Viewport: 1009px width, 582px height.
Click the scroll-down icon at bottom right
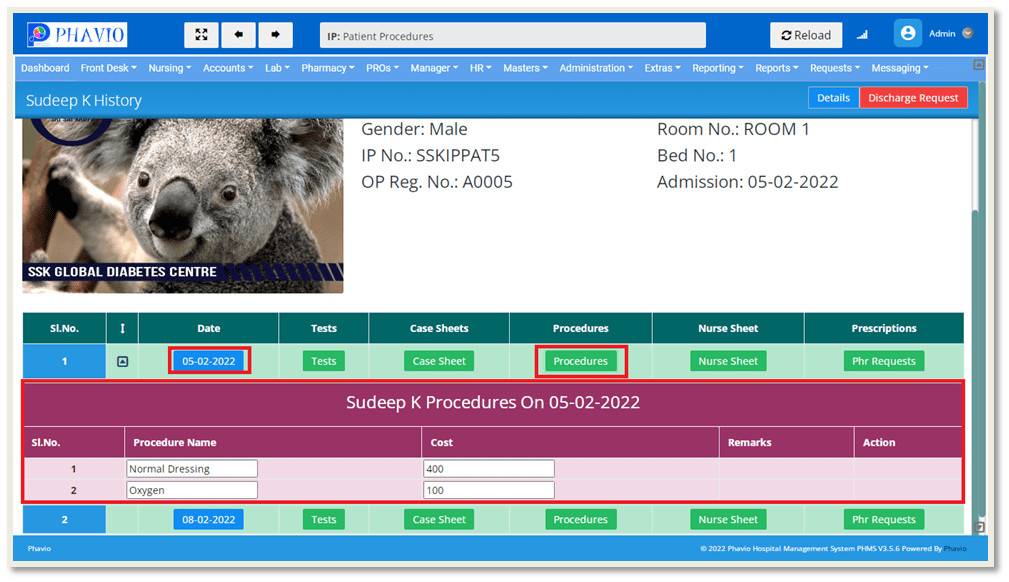[979, 527]
